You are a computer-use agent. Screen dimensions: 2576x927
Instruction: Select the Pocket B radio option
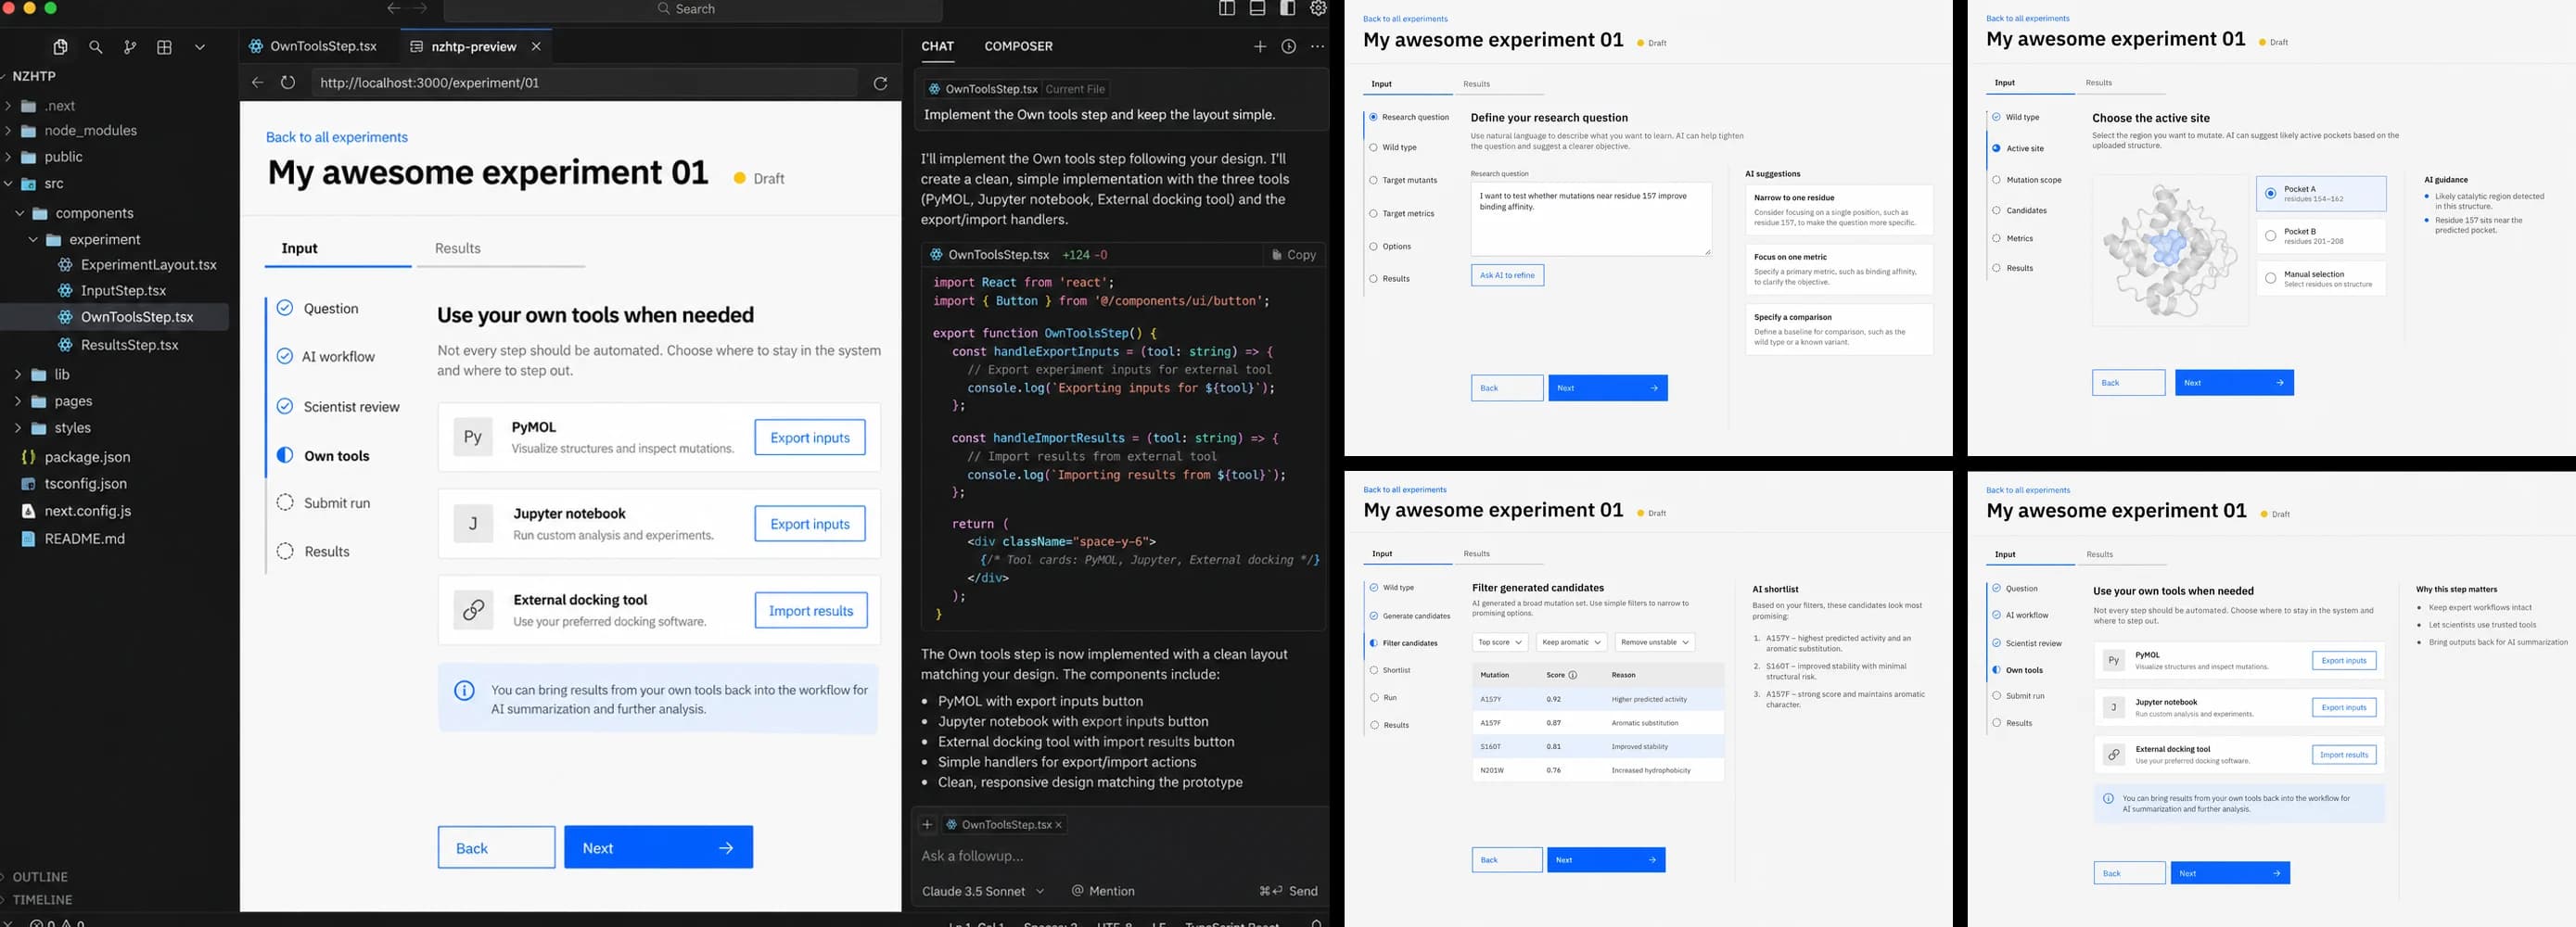[2270, 236]
